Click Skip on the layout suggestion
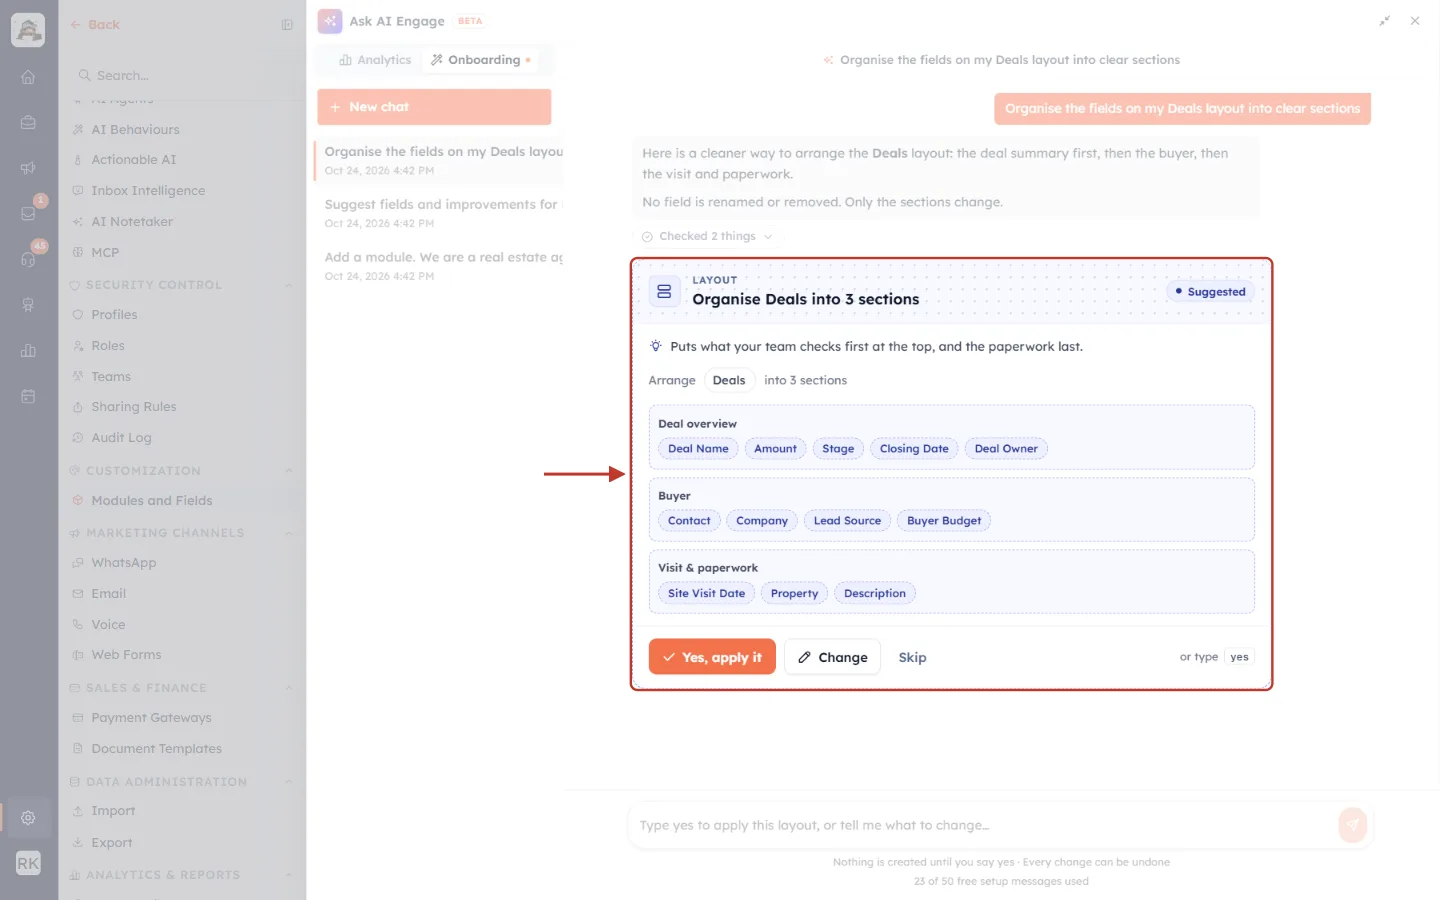The width and height of the screenshot is (1440, 900). click(x=912, y=657)
